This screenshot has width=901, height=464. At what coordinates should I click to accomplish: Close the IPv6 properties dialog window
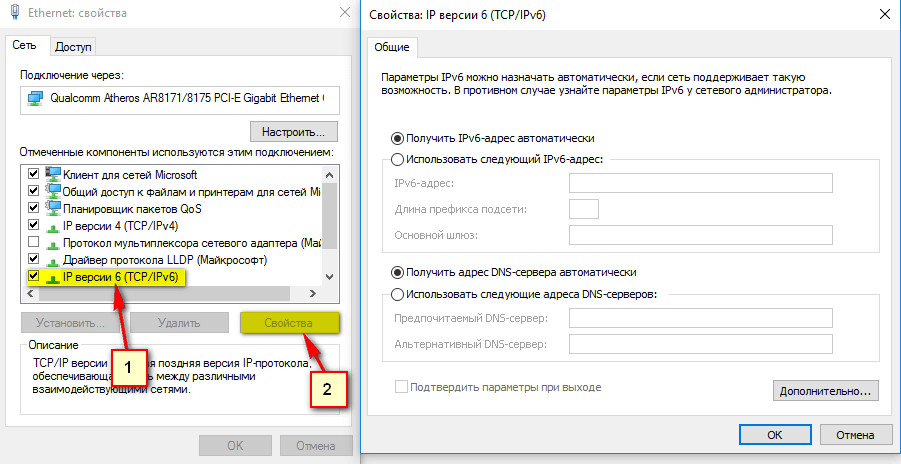pos(885,15)
